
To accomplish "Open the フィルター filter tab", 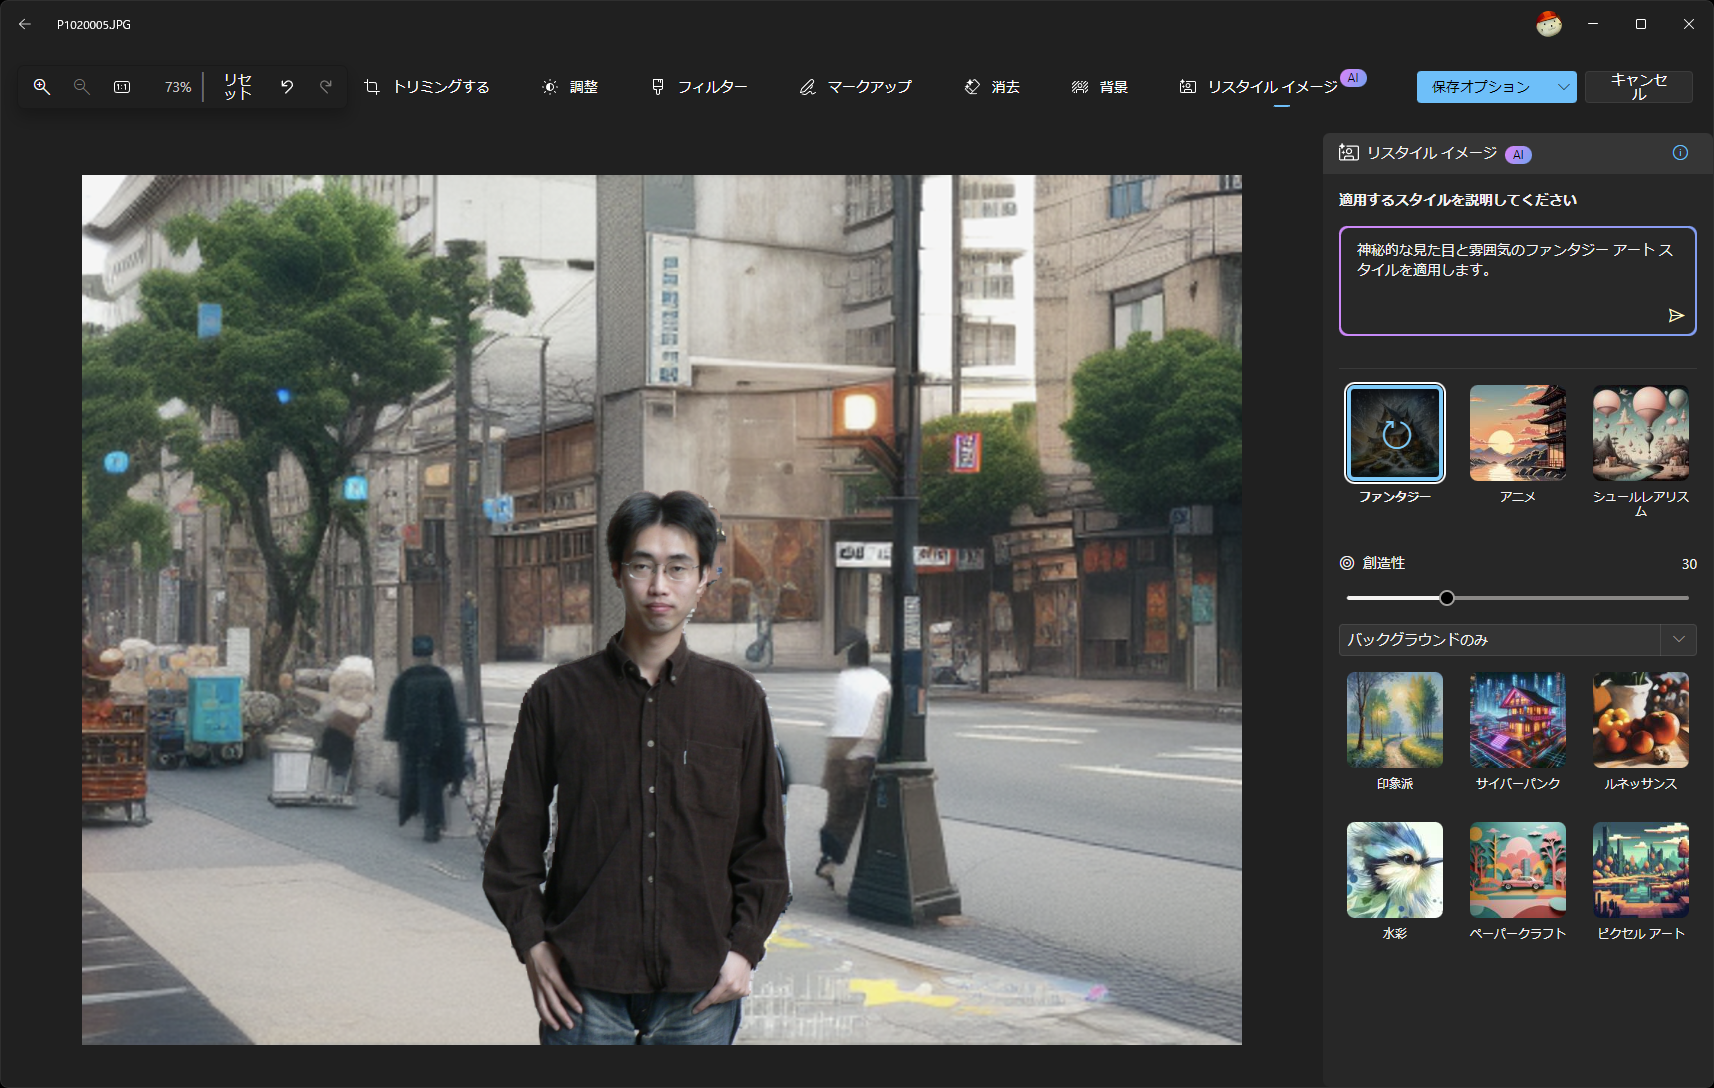I will coord(699,87).
